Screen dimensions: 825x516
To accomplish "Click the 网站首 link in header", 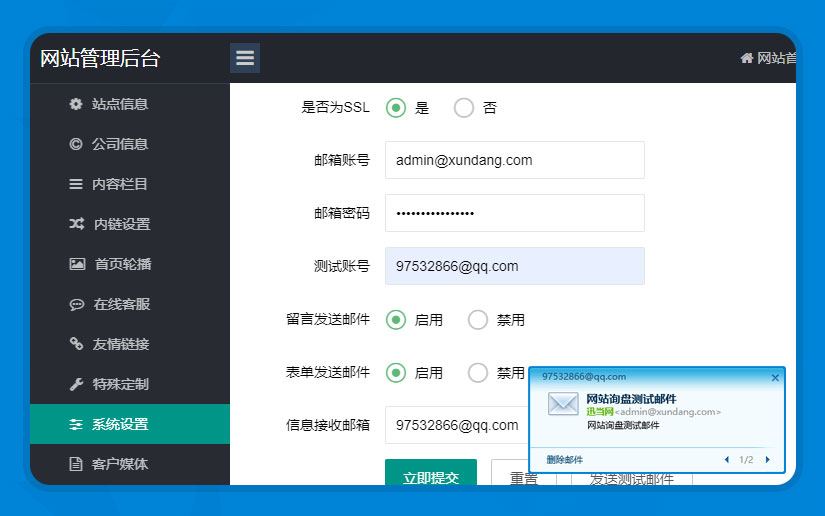I will 776,58.
